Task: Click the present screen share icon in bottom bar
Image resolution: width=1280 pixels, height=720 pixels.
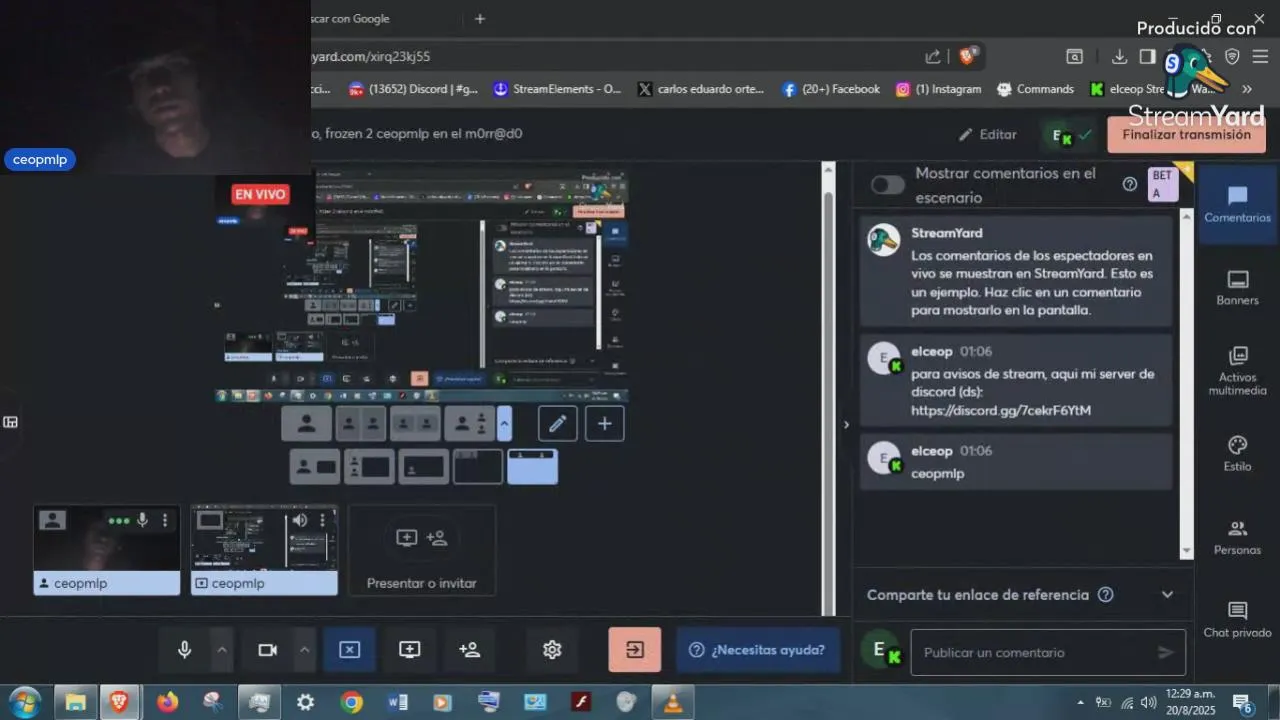Action: click(410, 650)
